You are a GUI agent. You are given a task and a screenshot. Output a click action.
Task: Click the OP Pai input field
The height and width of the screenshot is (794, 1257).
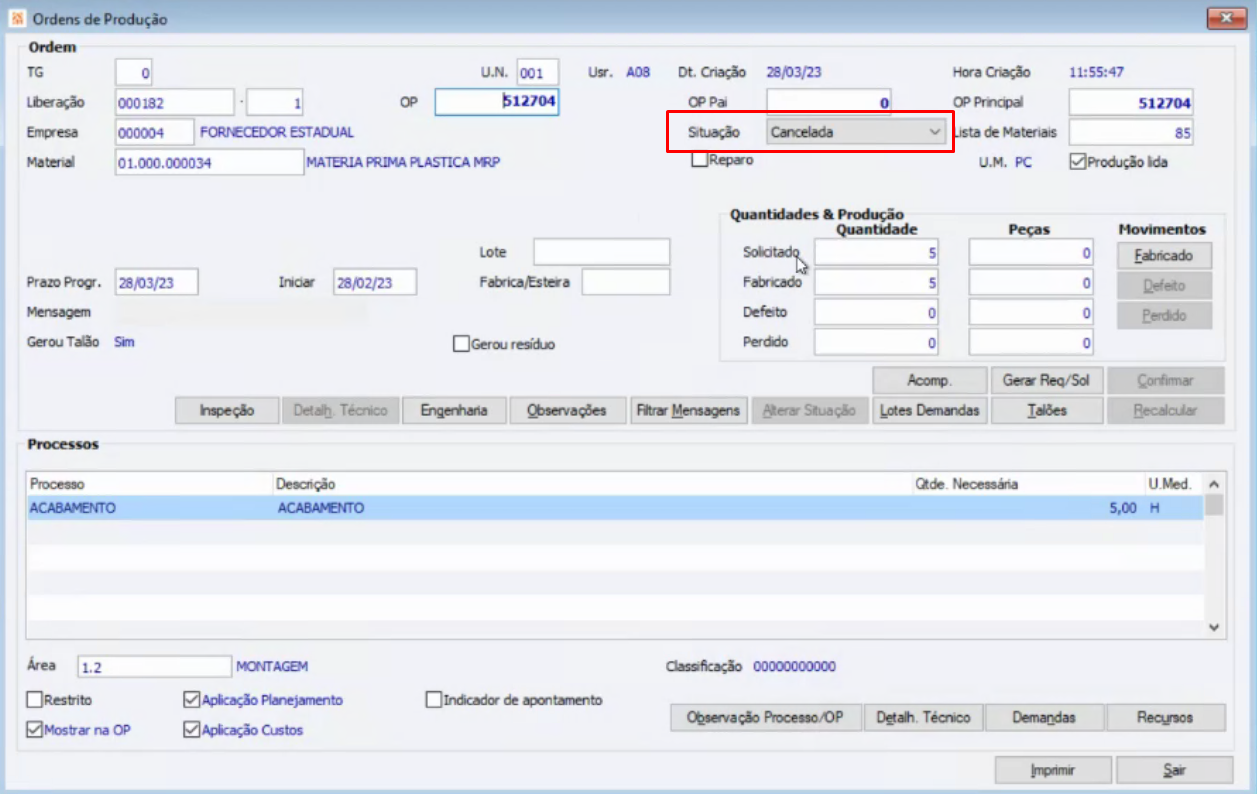pyautogui.click(x=829, y=103)
